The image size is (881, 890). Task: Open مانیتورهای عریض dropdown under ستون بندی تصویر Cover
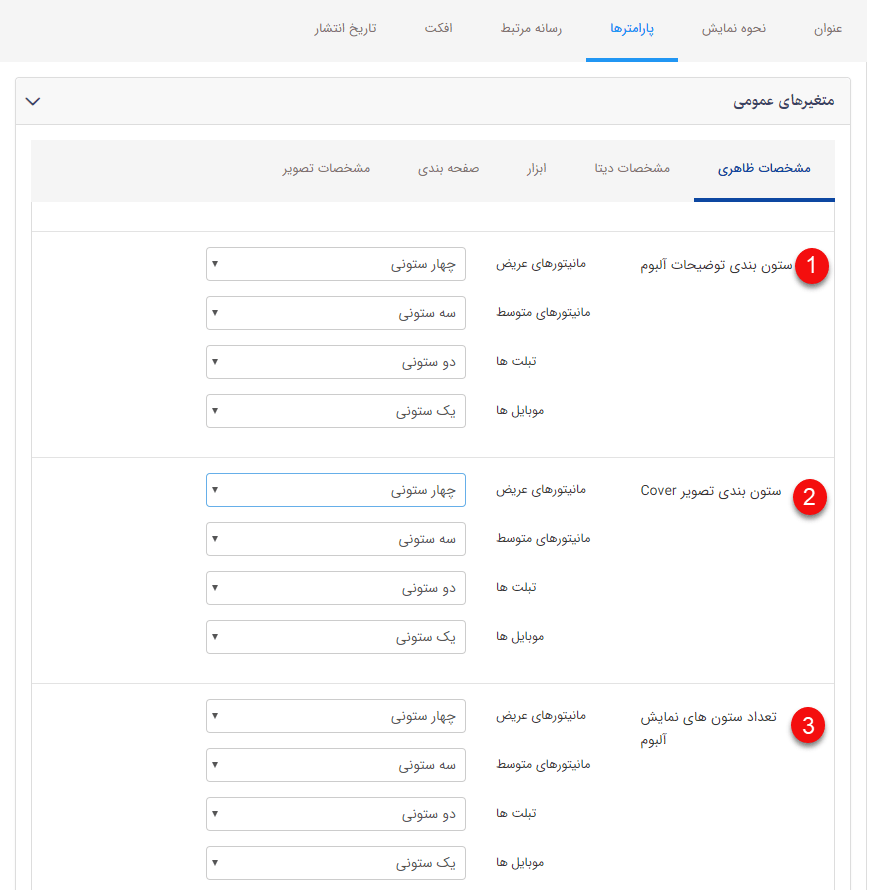[x=335, y=489]
